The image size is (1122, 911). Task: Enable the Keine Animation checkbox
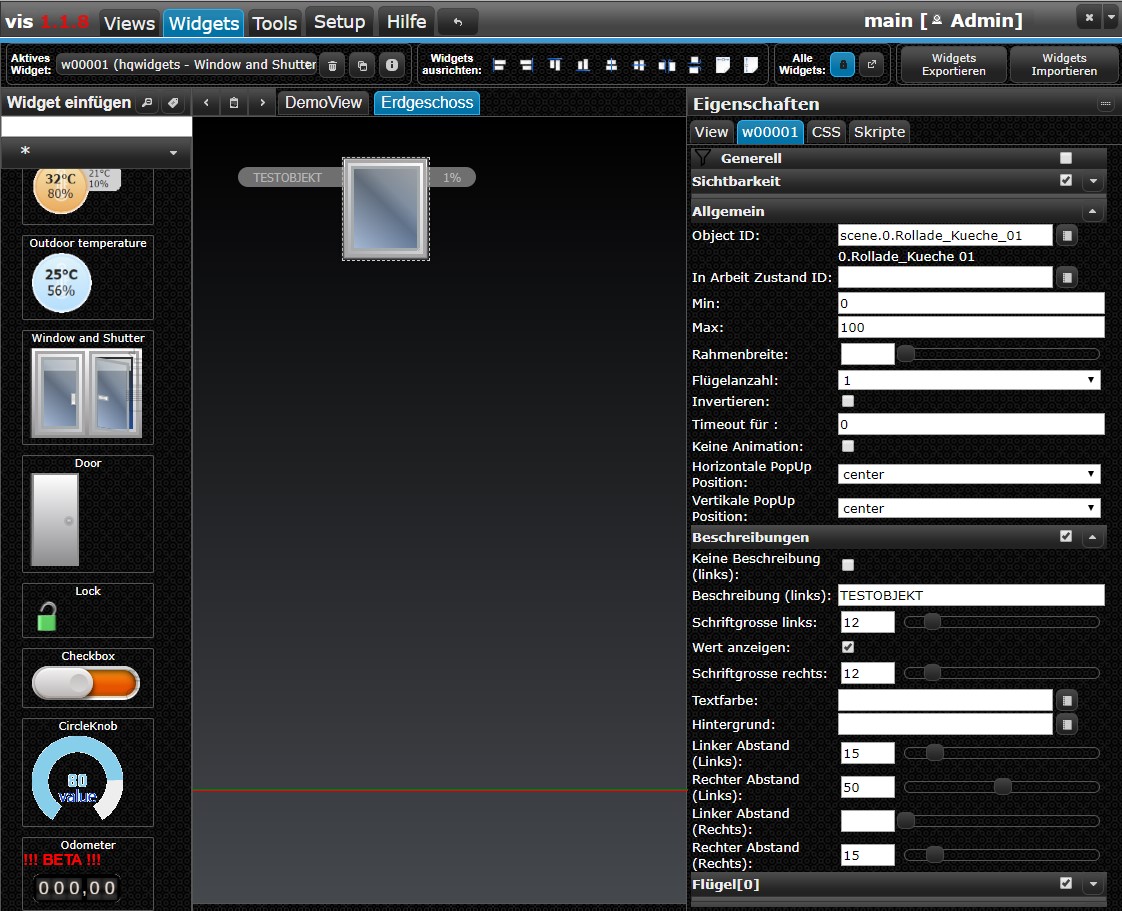click(x=848, y=447)
